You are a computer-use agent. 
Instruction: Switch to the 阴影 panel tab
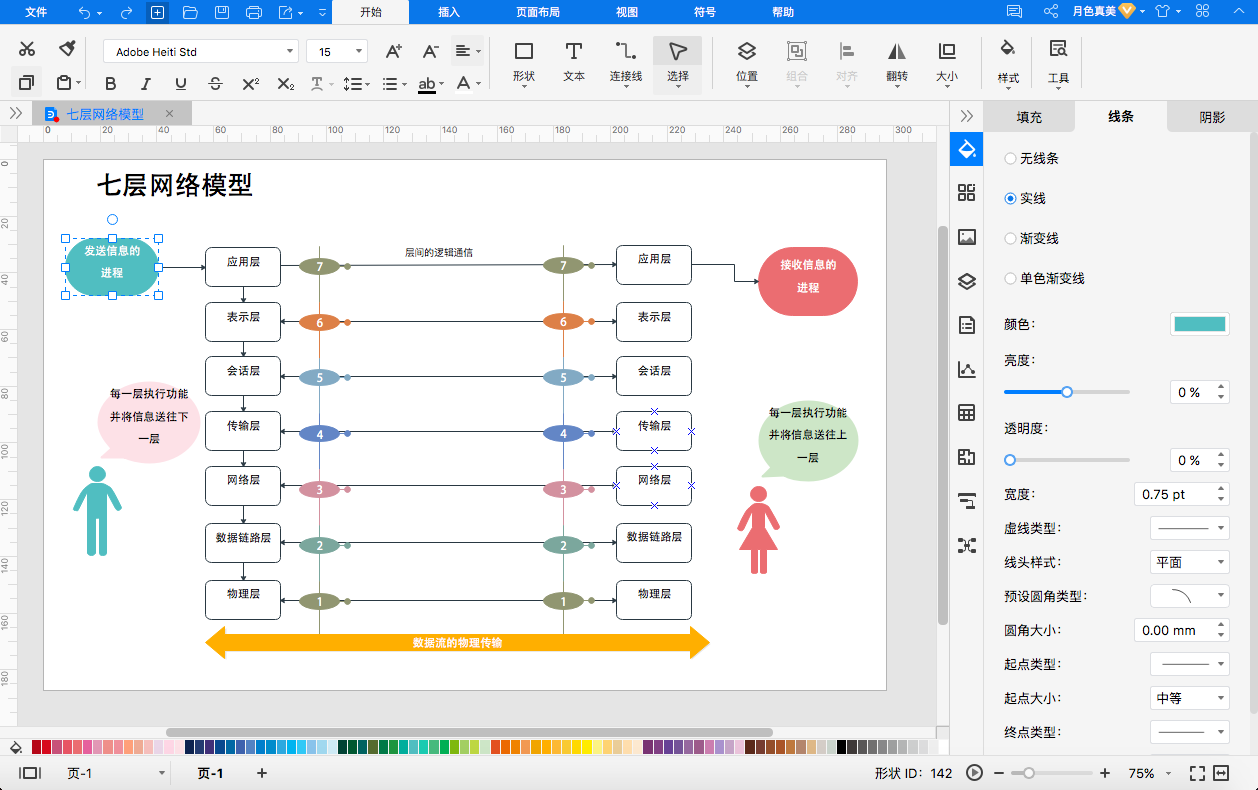pos(1211,117)
